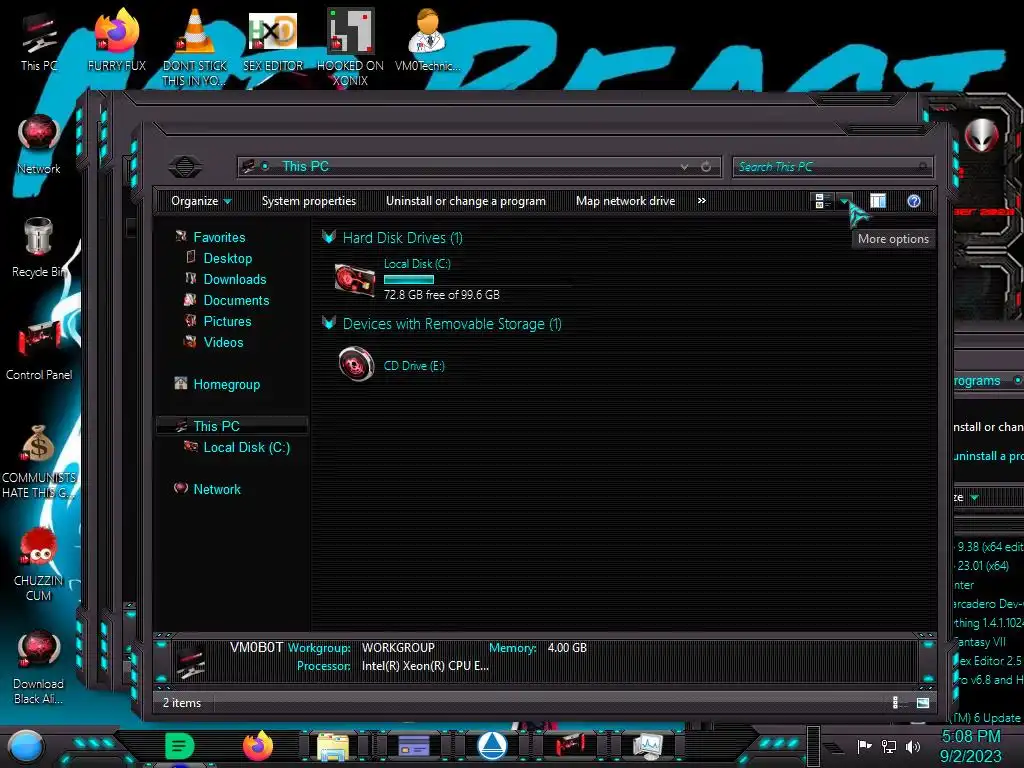
Task: Open the HOOKED ON XONIX desktop icon
Action: 350,47
